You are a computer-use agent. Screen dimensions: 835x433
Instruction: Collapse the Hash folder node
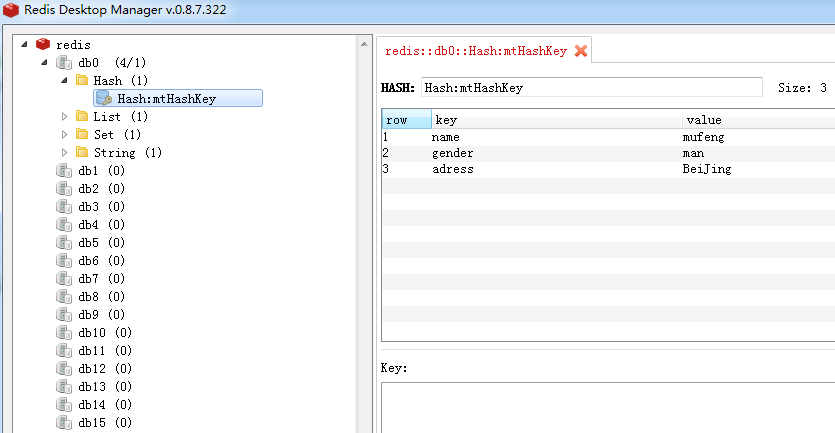64,80
